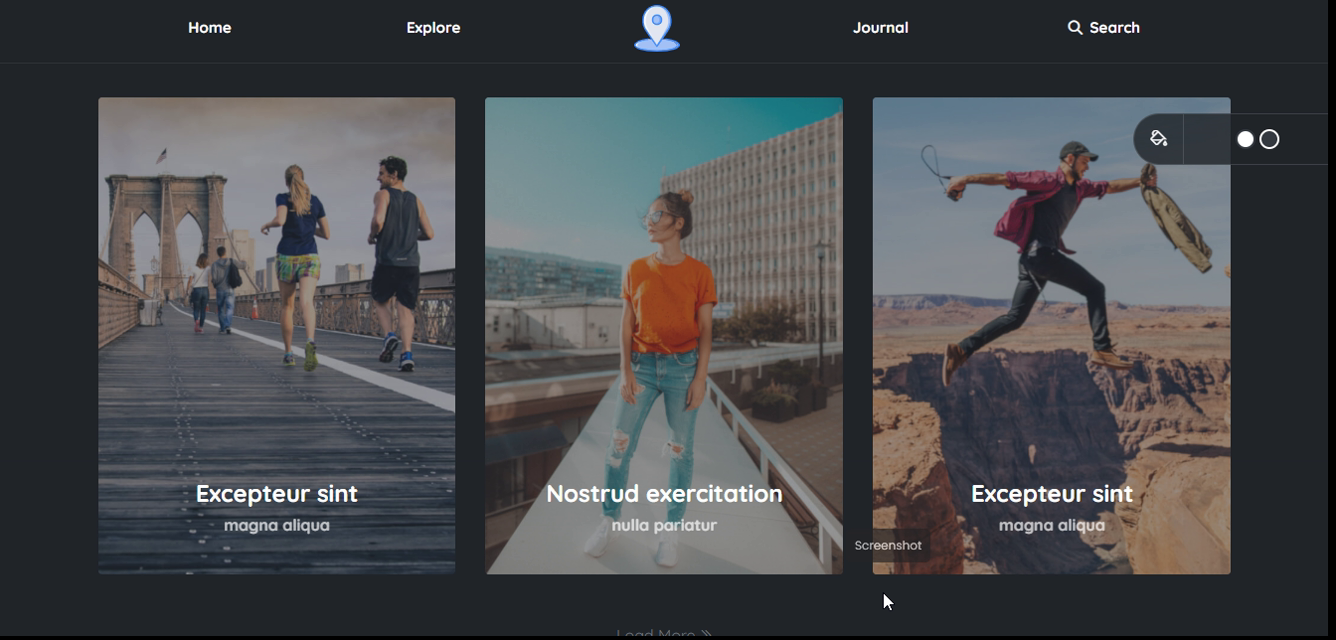The width and height of the screenshot is (1336, 640).
Task: Open the paint bucket theme customizer icon
Action: [1158, 139]
